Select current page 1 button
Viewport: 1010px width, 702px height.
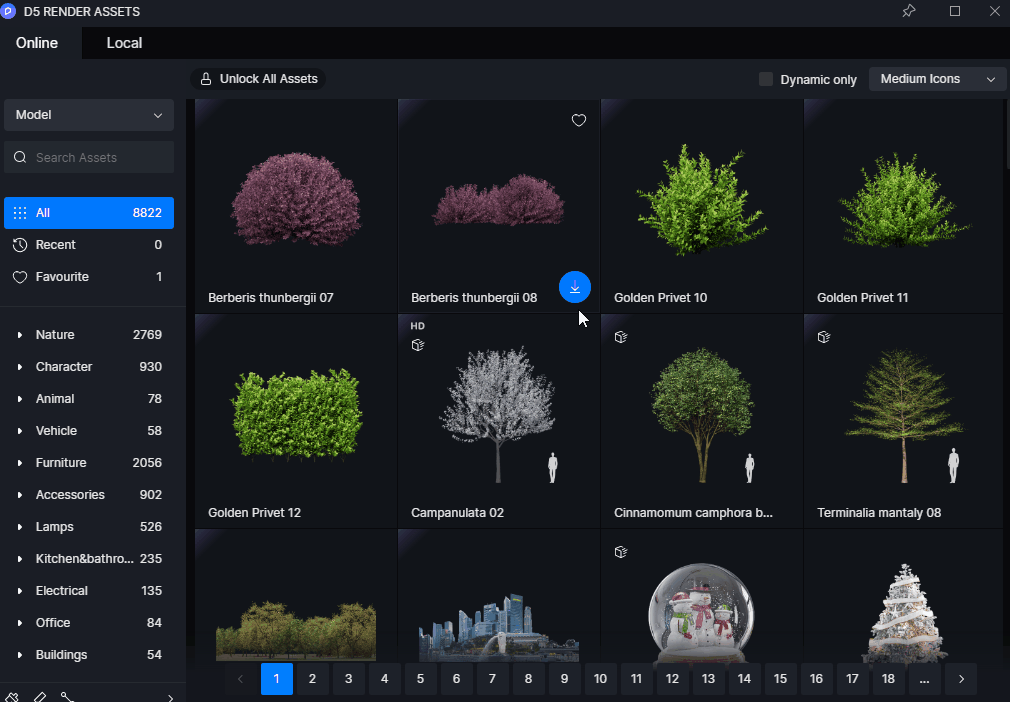[276, 679]
